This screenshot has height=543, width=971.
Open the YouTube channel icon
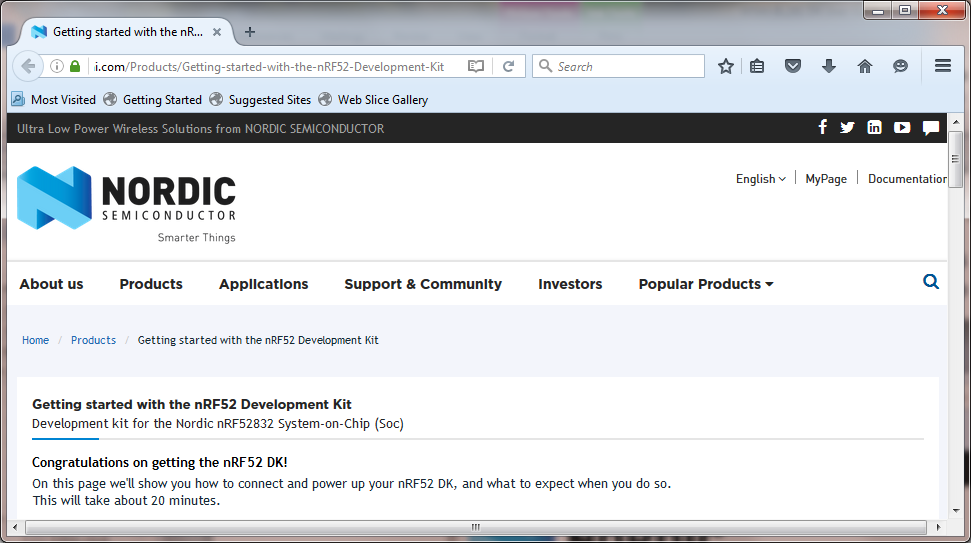click(902, 127)
